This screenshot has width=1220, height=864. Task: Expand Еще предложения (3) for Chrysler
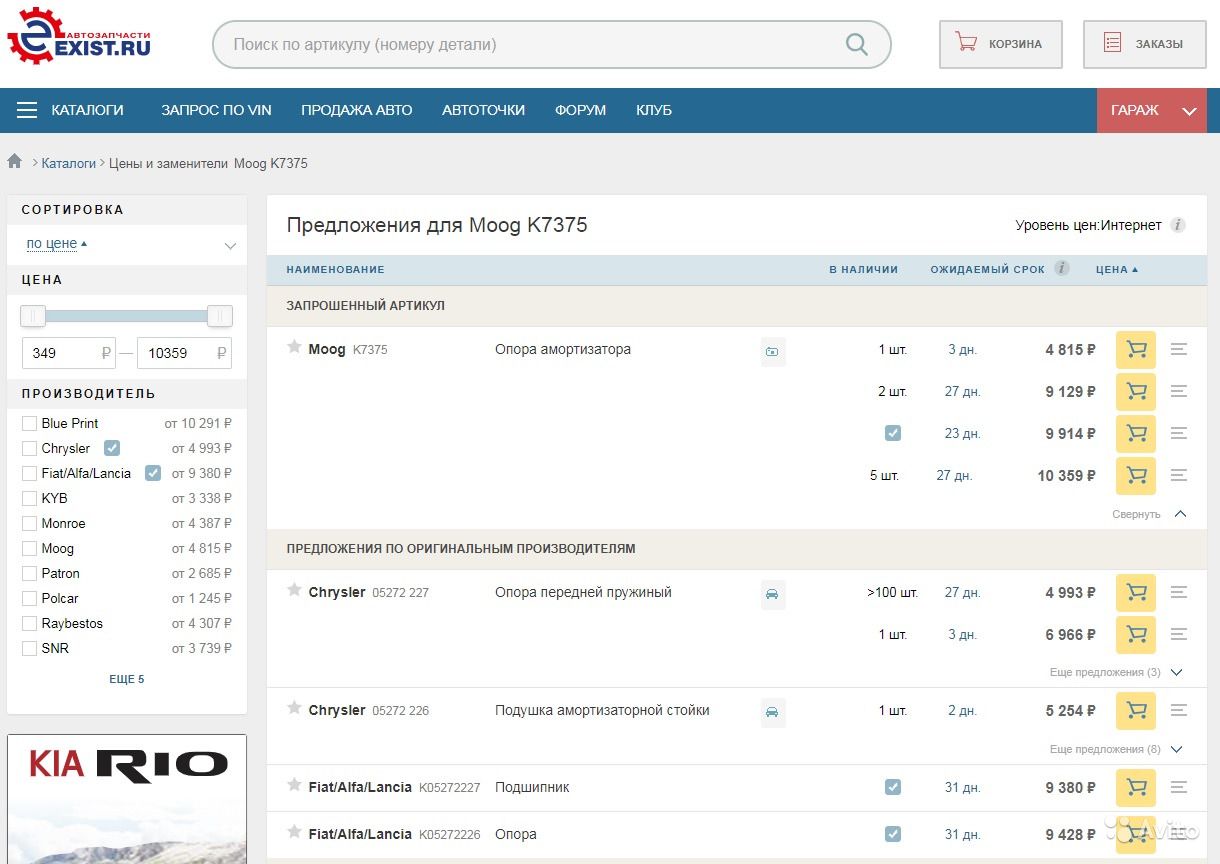click(1116, 672)
